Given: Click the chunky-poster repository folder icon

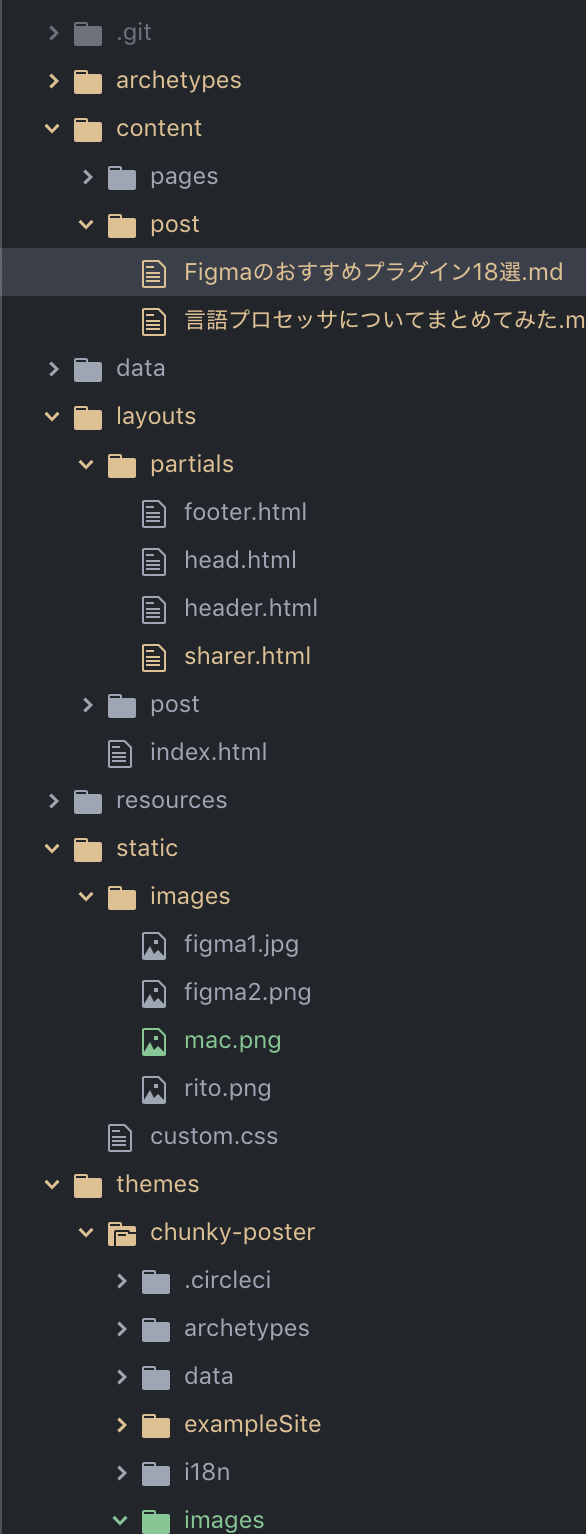Looking at the screenshot, I should pyautogui.click(x=121, y=1233).
